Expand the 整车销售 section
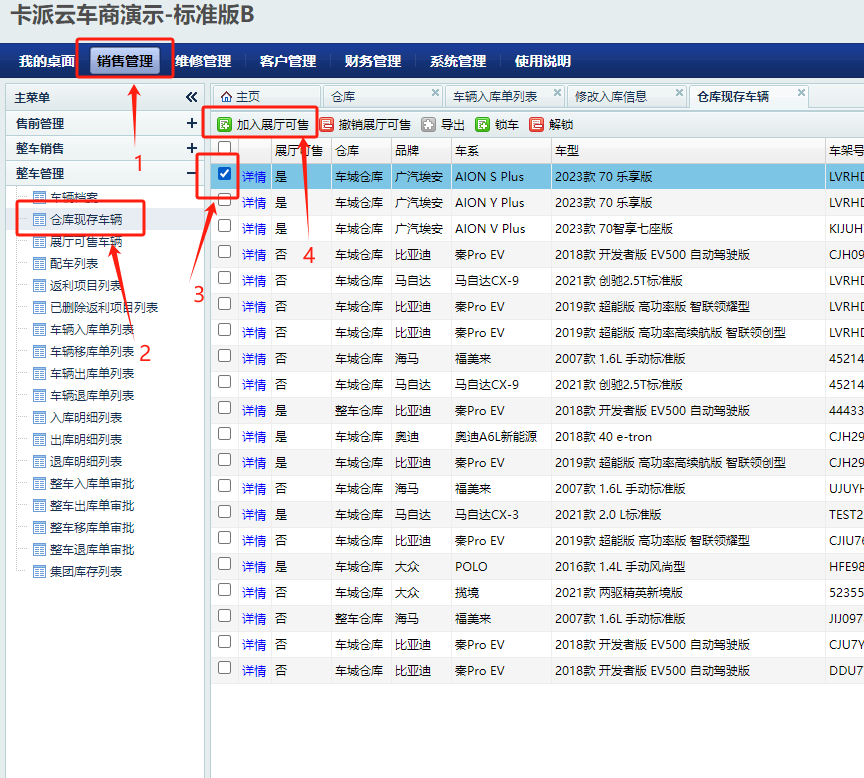The image size is (864, 778). point(192,148)
